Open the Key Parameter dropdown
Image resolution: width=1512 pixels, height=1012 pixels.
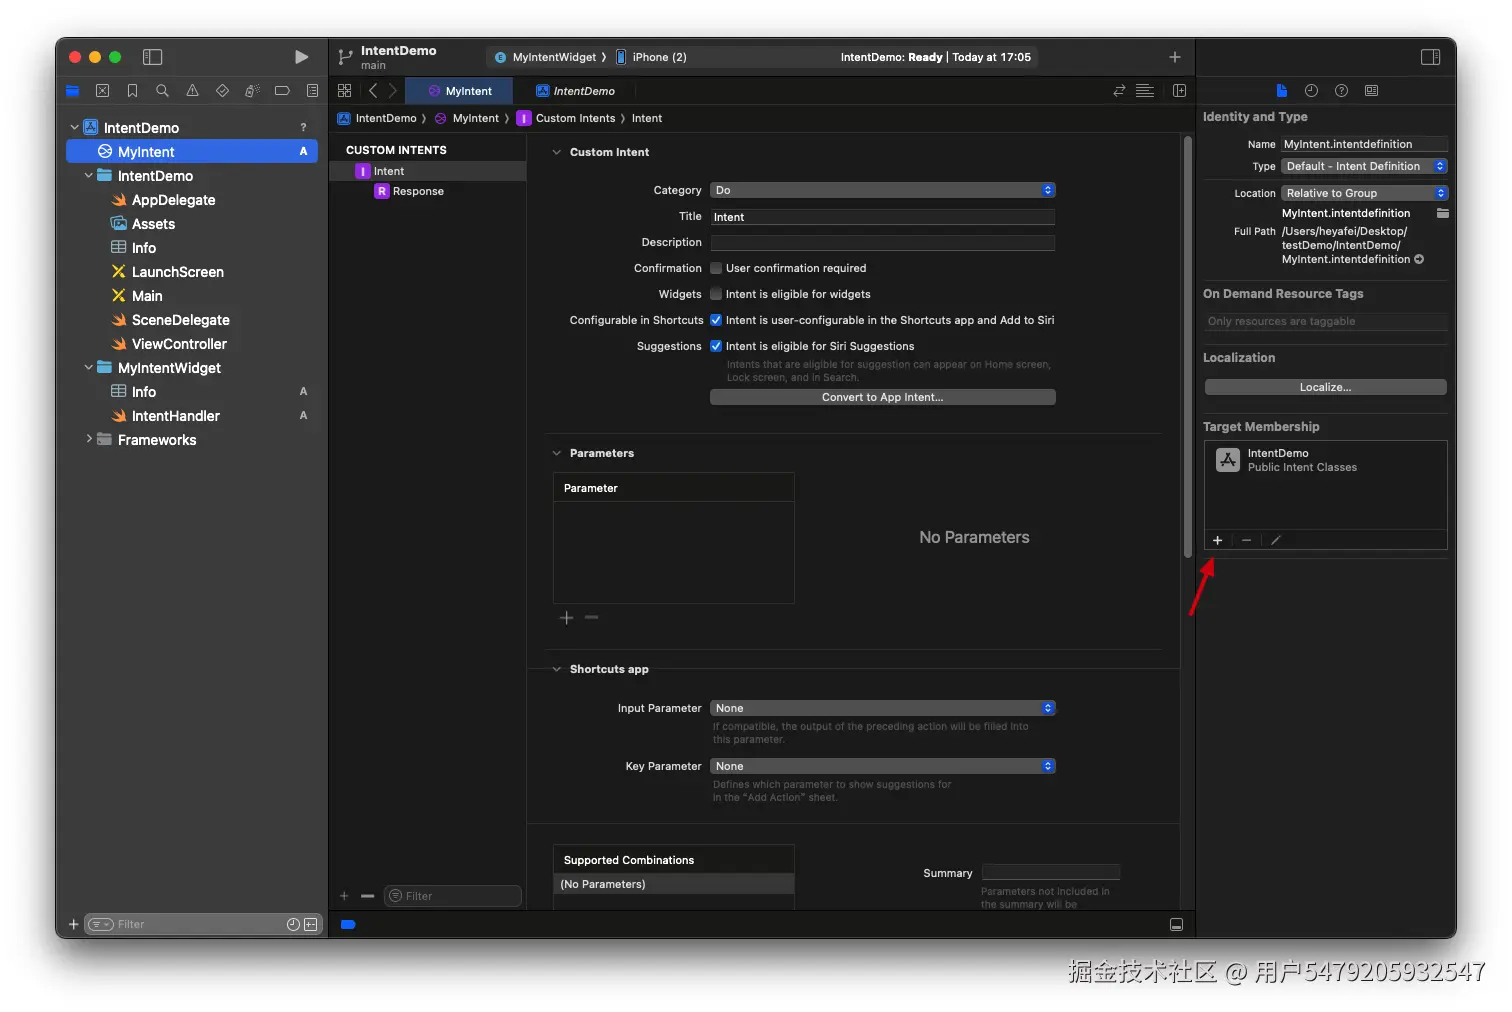tap(883, 766)
